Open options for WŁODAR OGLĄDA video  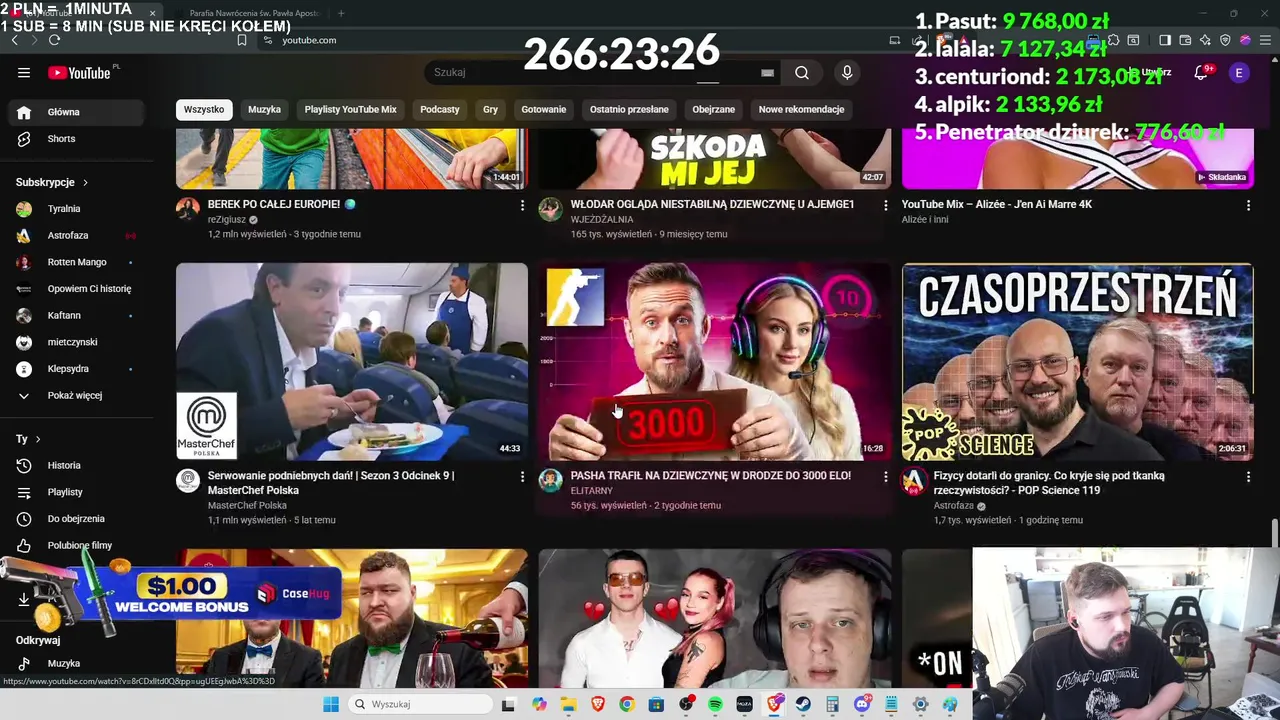[885, 205]
